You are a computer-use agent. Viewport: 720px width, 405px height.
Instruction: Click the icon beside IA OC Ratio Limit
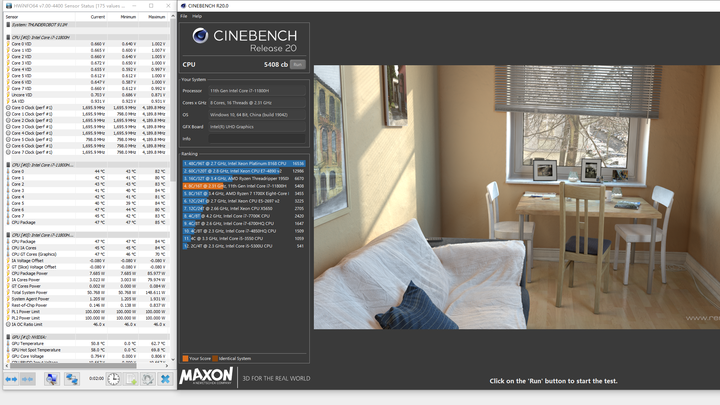(8, 324)
